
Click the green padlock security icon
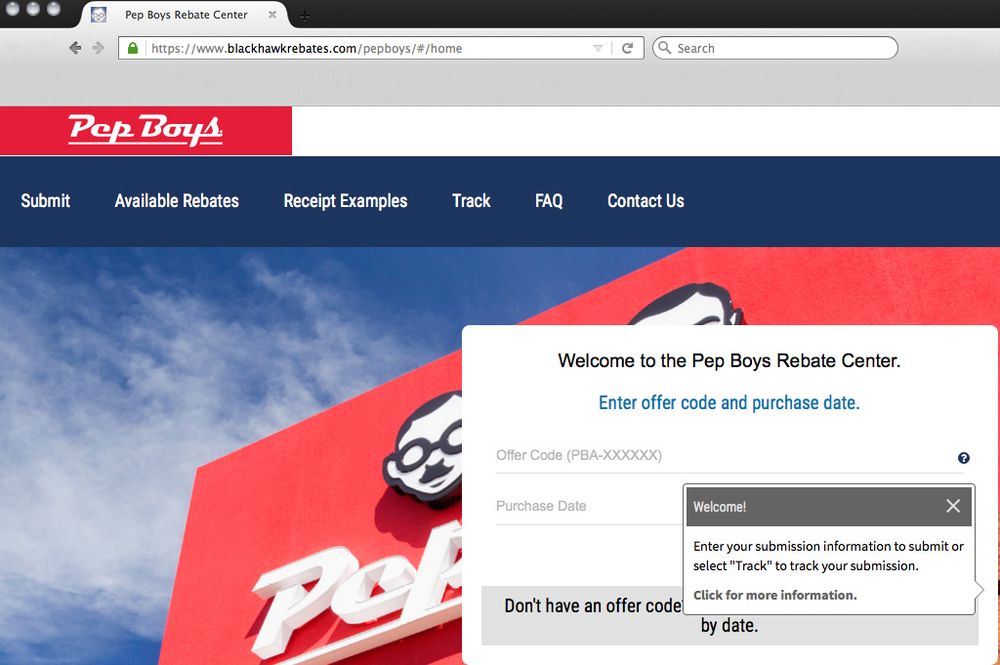coord(133,48)
